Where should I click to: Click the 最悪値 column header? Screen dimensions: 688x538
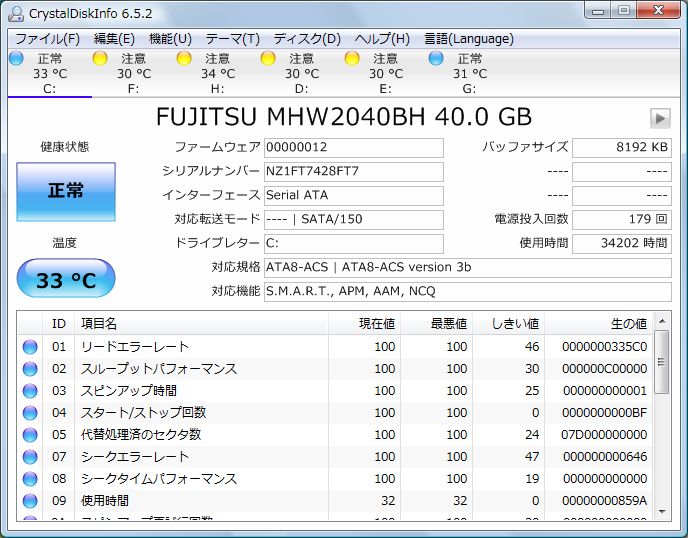pos(436,324)
